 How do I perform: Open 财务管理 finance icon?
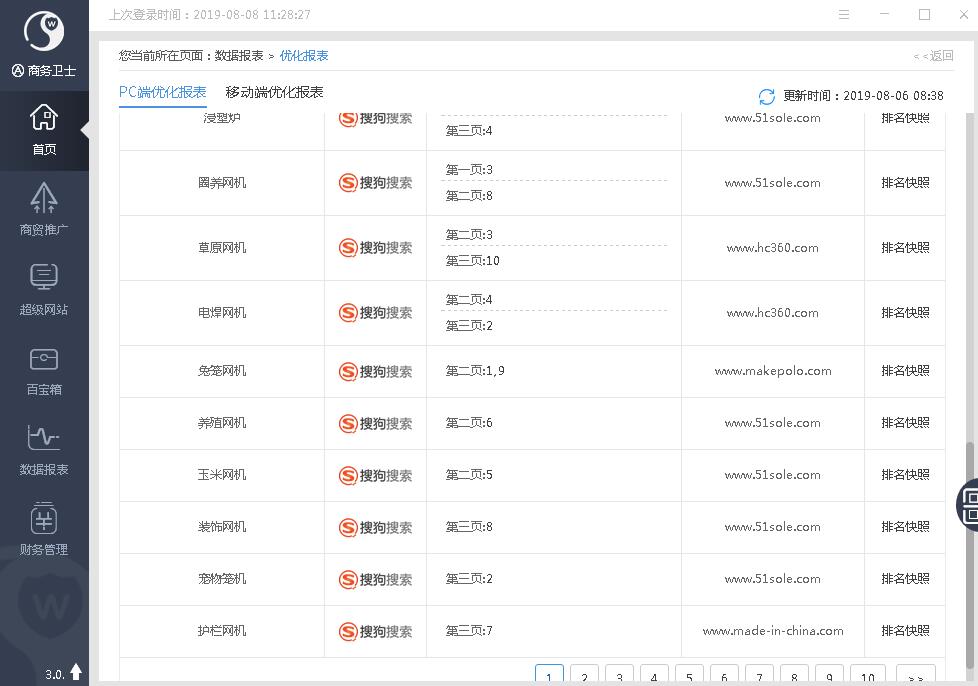[44, 529]
